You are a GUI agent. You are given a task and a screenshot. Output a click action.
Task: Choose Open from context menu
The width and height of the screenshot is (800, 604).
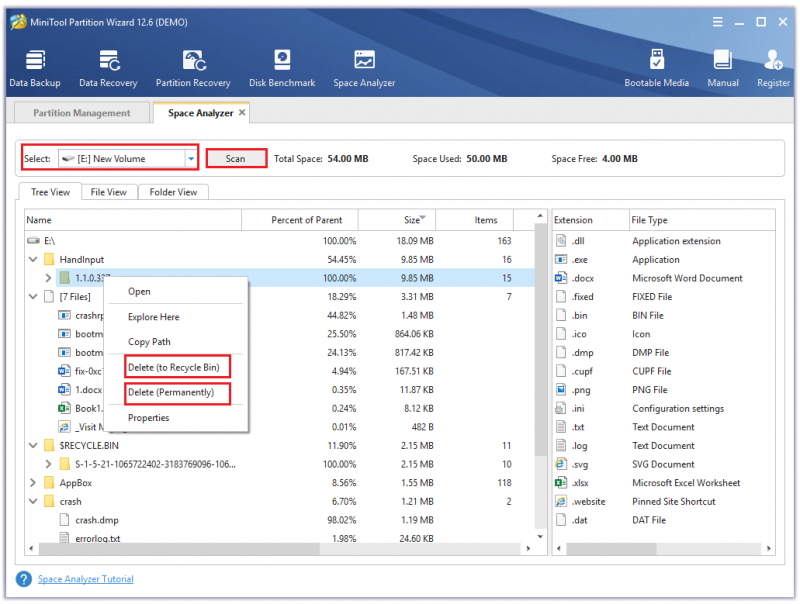pyautogui.click(x=176, y=291)
